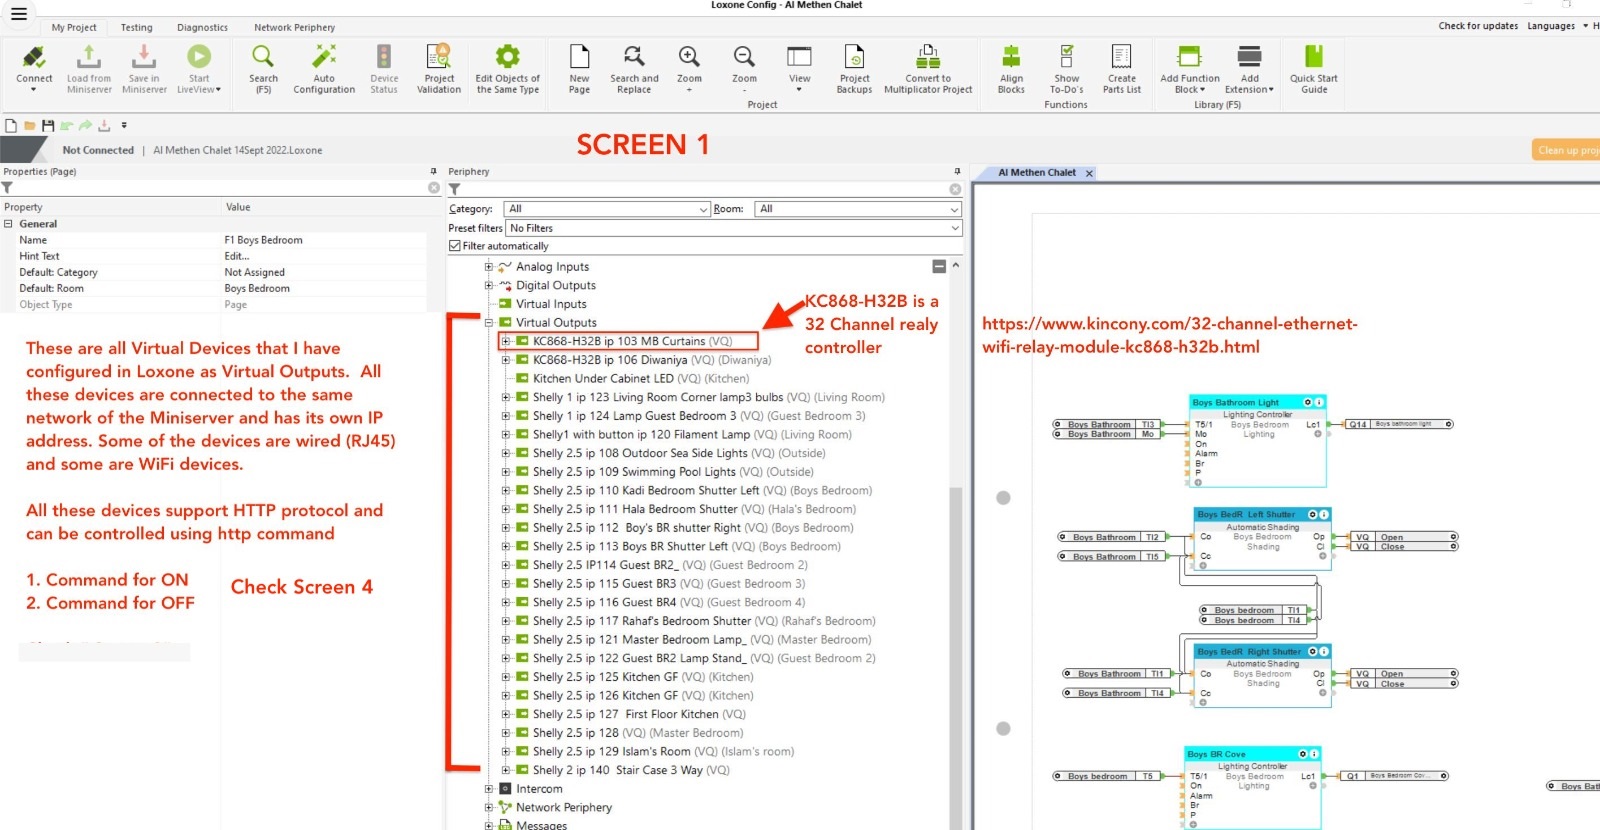Image resolution: width=1600 pixels, height=830 pixels.
Task: Click the Quick Start Guide icon
Action: pyautogui.click(x=1314, y=58)
